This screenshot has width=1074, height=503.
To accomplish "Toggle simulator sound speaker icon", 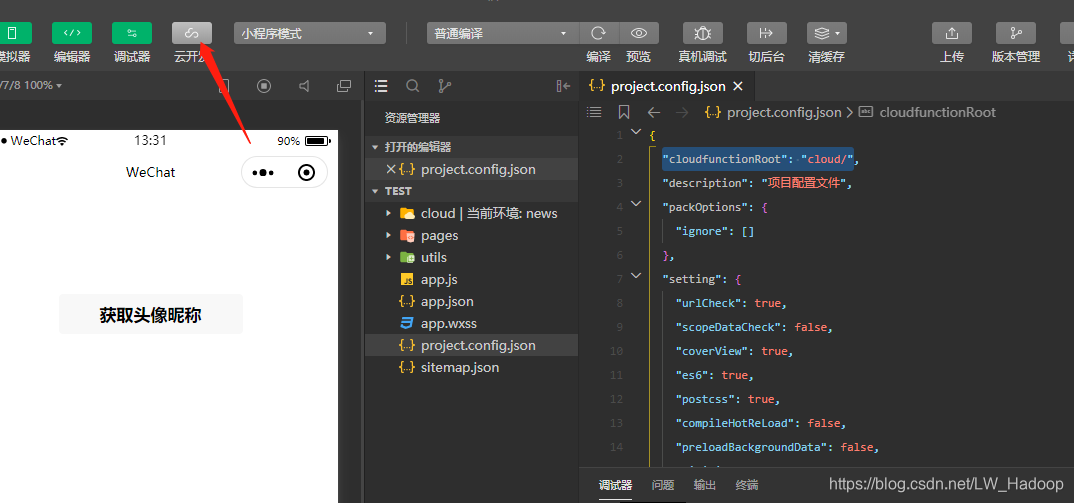I will tap(304, 86).
